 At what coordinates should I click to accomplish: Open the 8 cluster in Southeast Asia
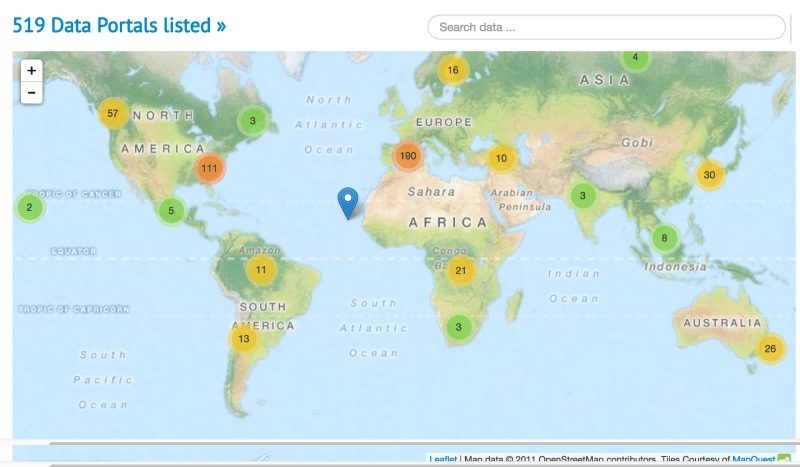(x=664, y=238)
